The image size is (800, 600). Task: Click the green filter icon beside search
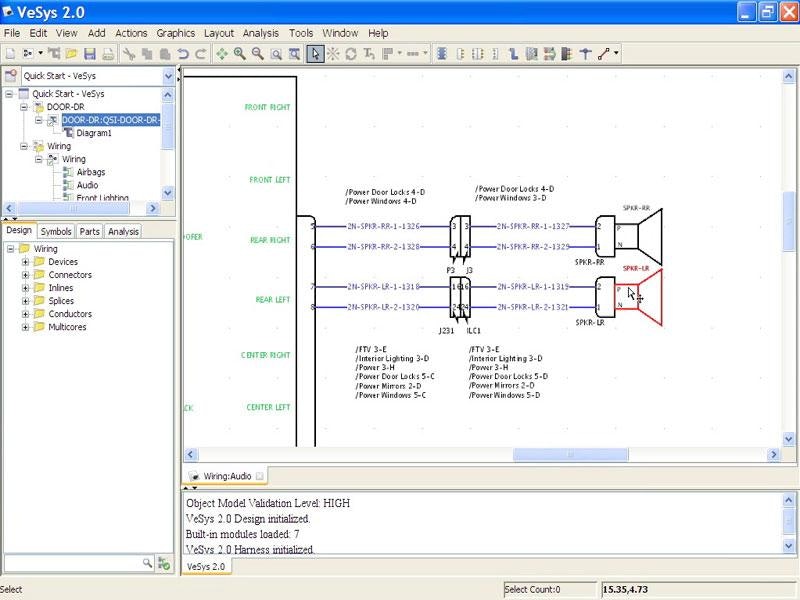click(164, 563)
